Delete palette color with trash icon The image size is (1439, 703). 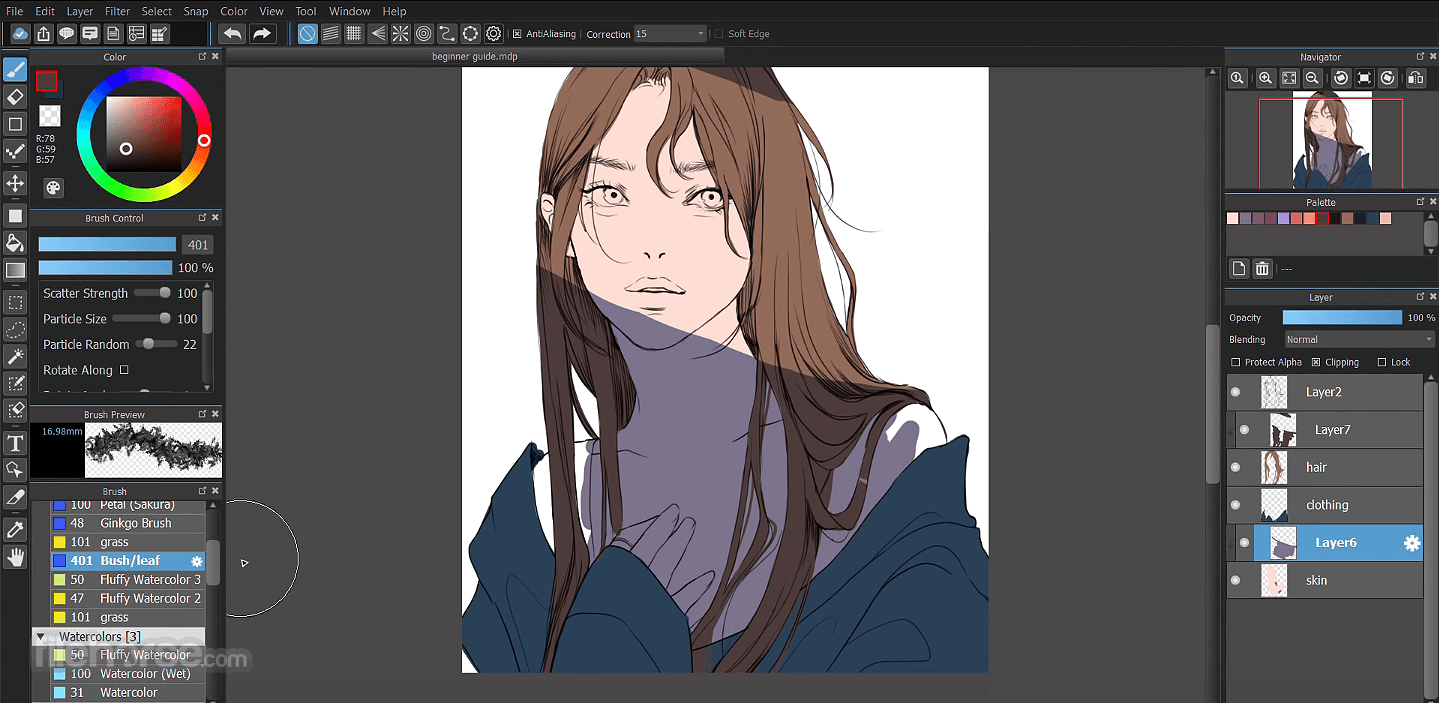(1262, 268)
